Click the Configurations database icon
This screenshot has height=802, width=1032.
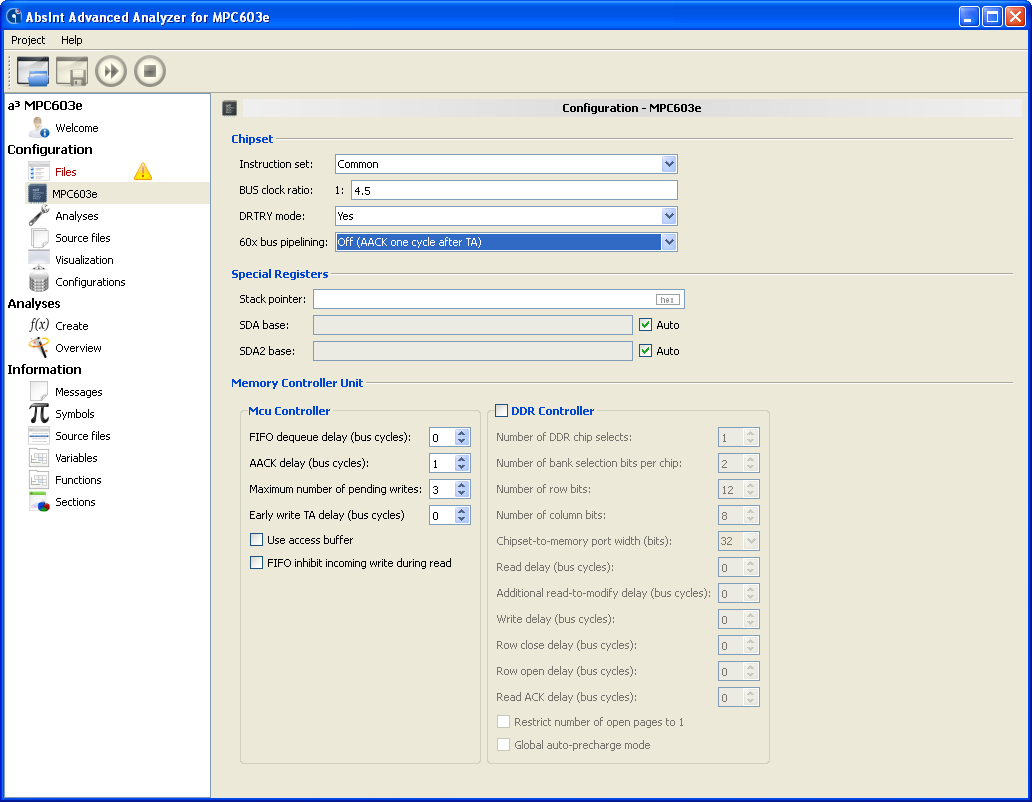[x=39, y=282]
